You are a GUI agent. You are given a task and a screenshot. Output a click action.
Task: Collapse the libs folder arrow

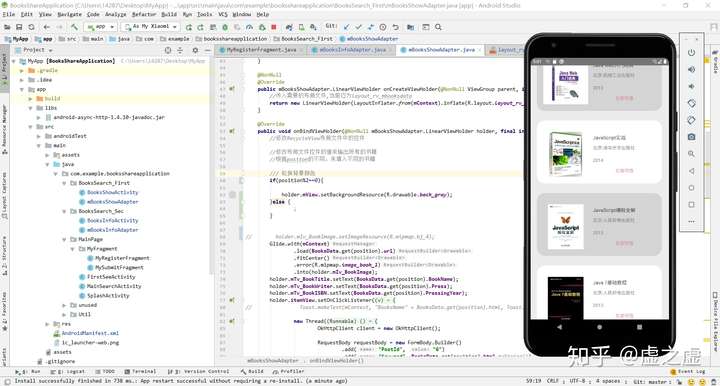(30, 108)
